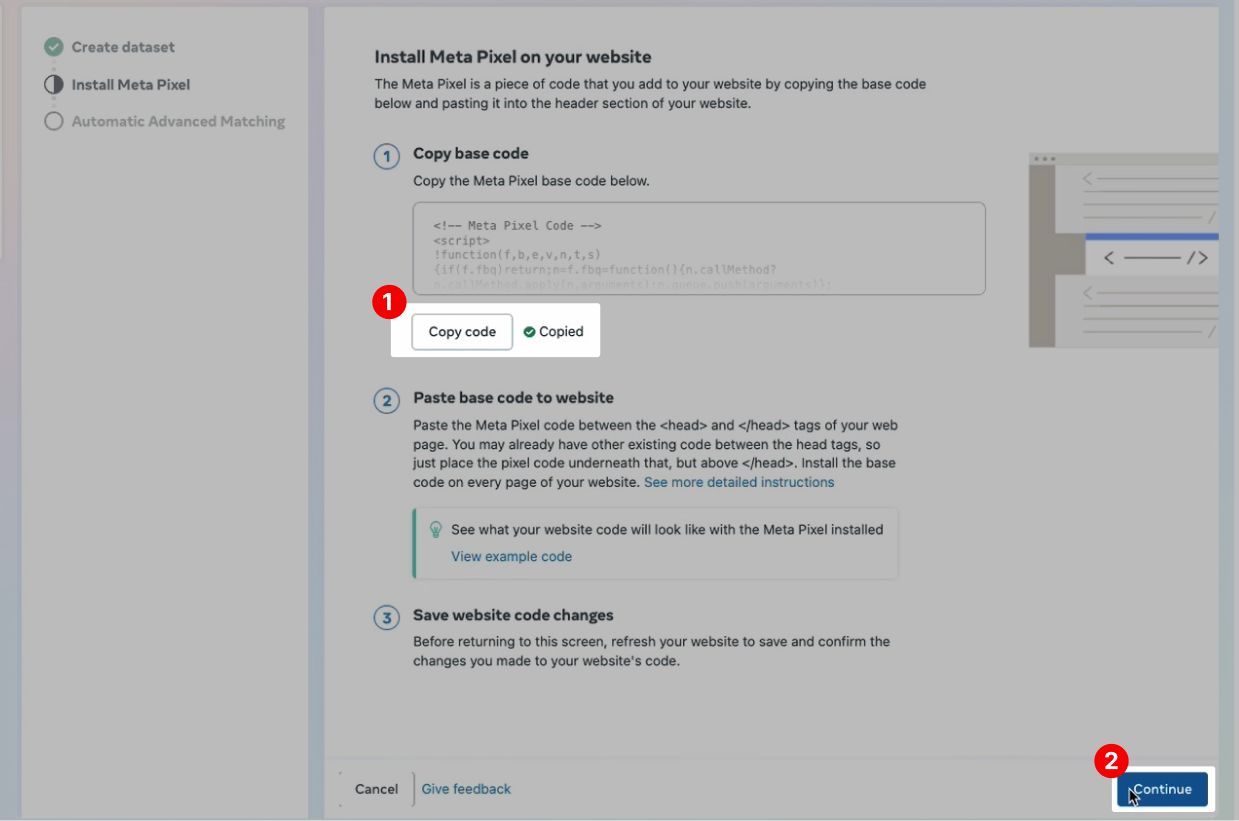Cancel the pixel installation dialog
This screenshot has height=821, width=1239.
[376, 789]
